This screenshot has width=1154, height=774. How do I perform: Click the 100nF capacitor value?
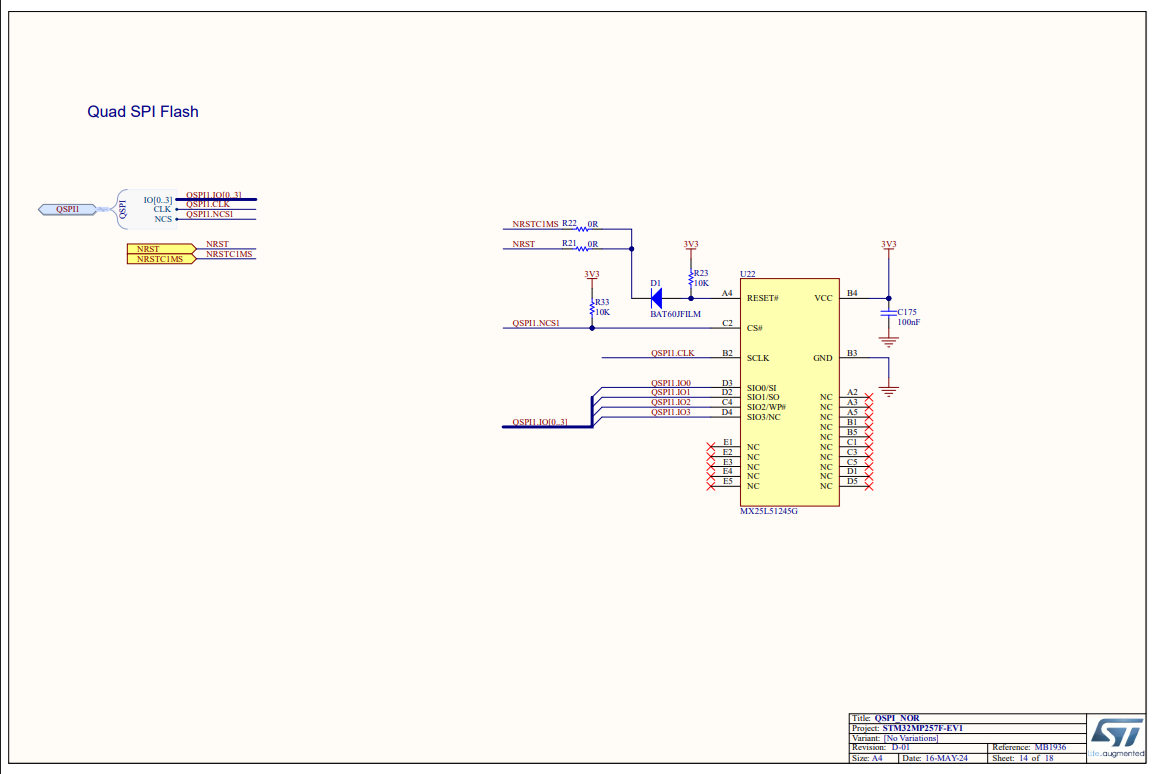908,322
